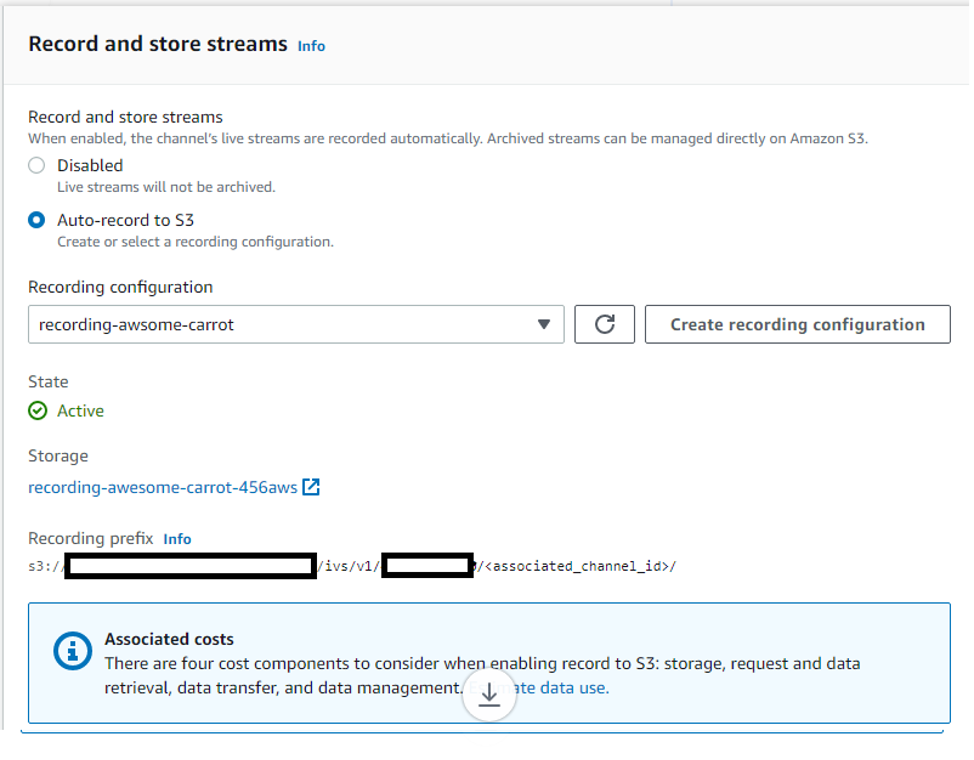974x760 pixels.
Task: Select the Disabled recording option
Action: [36, 165]
